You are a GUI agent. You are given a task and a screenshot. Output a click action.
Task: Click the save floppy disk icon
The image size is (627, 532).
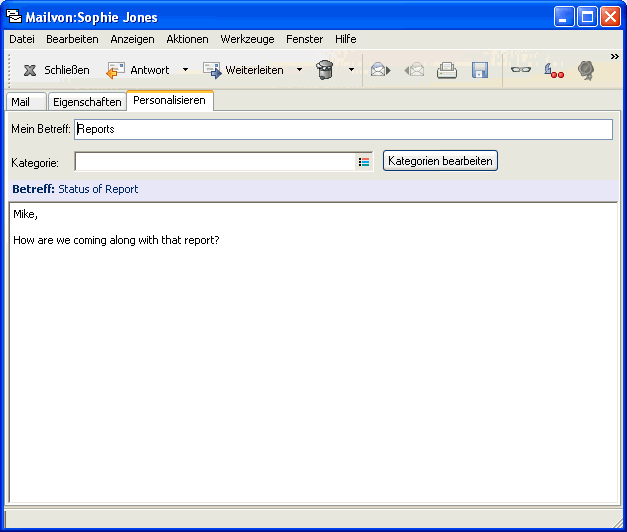[x=480, y=70]
